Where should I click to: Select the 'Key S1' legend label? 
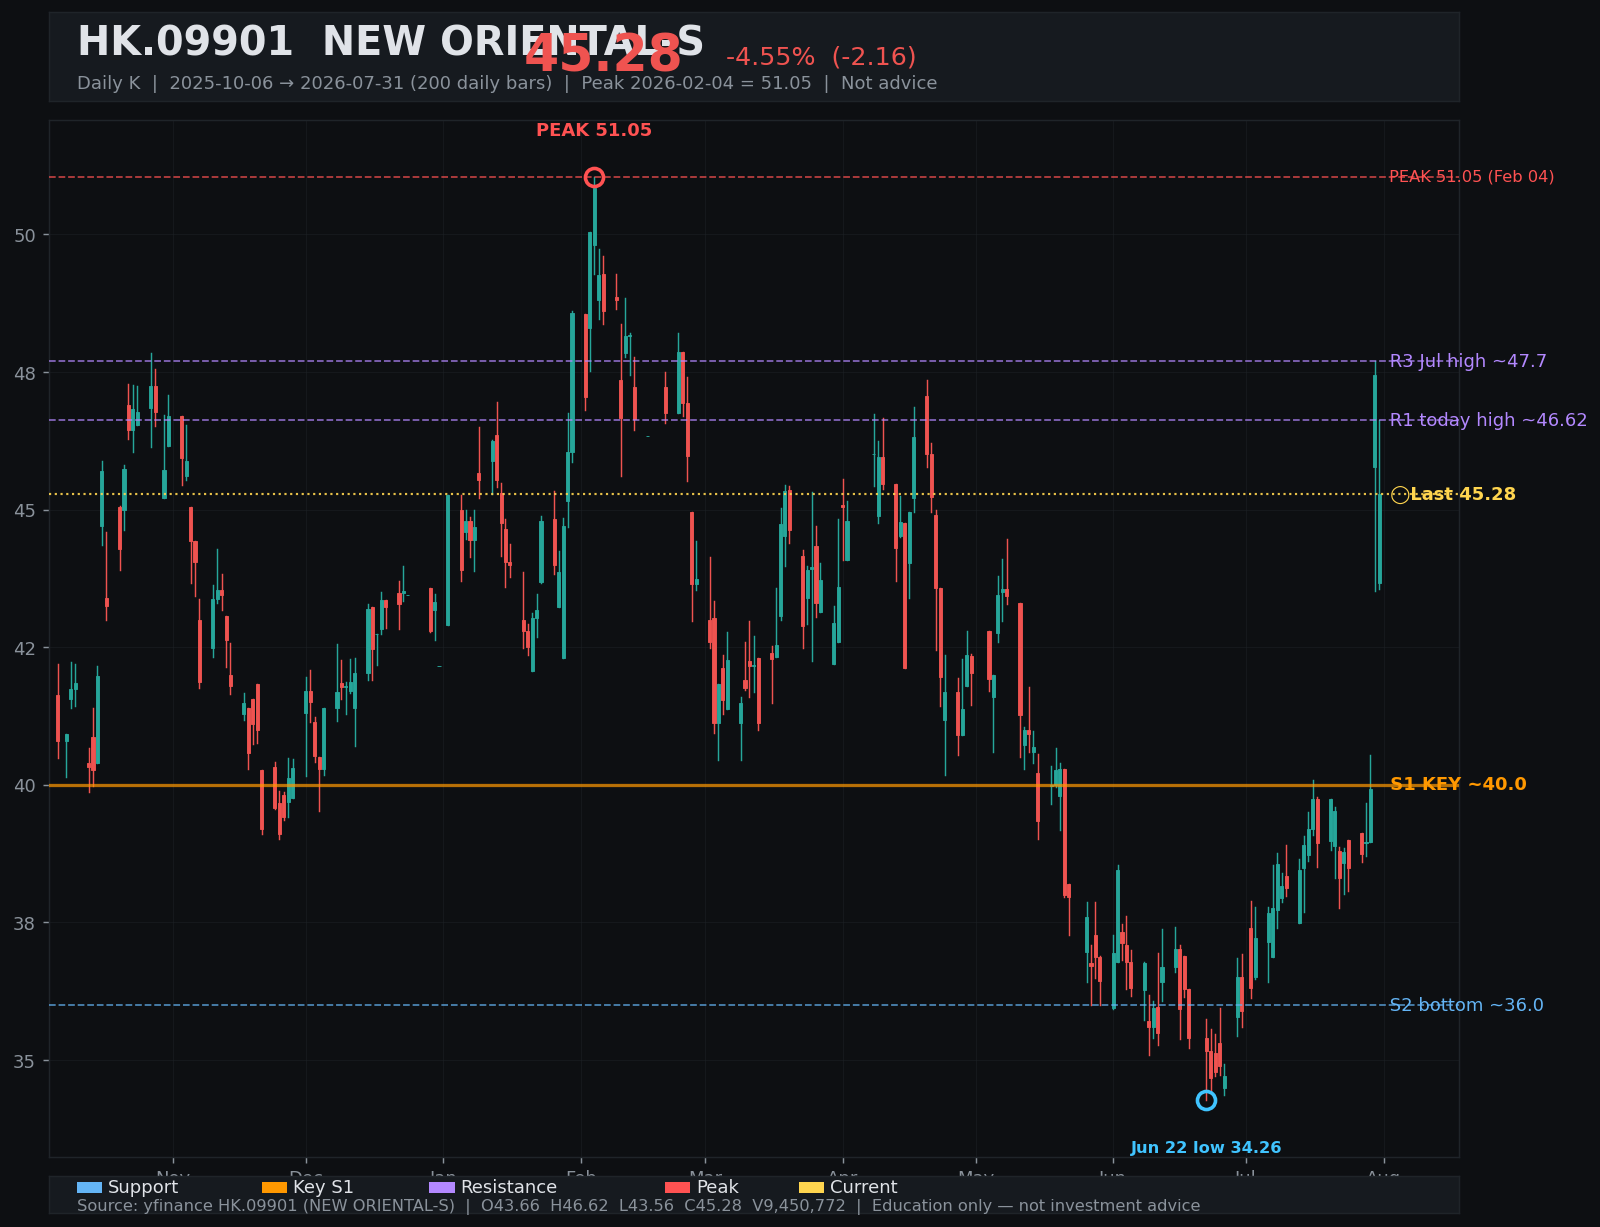(323, 1187)
